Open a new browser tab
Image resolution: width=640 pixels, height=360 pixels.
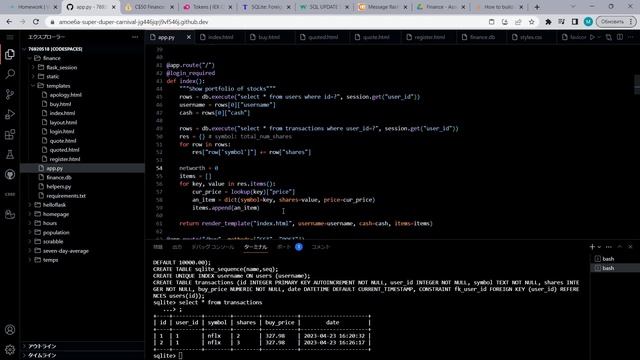pos(537,7)
